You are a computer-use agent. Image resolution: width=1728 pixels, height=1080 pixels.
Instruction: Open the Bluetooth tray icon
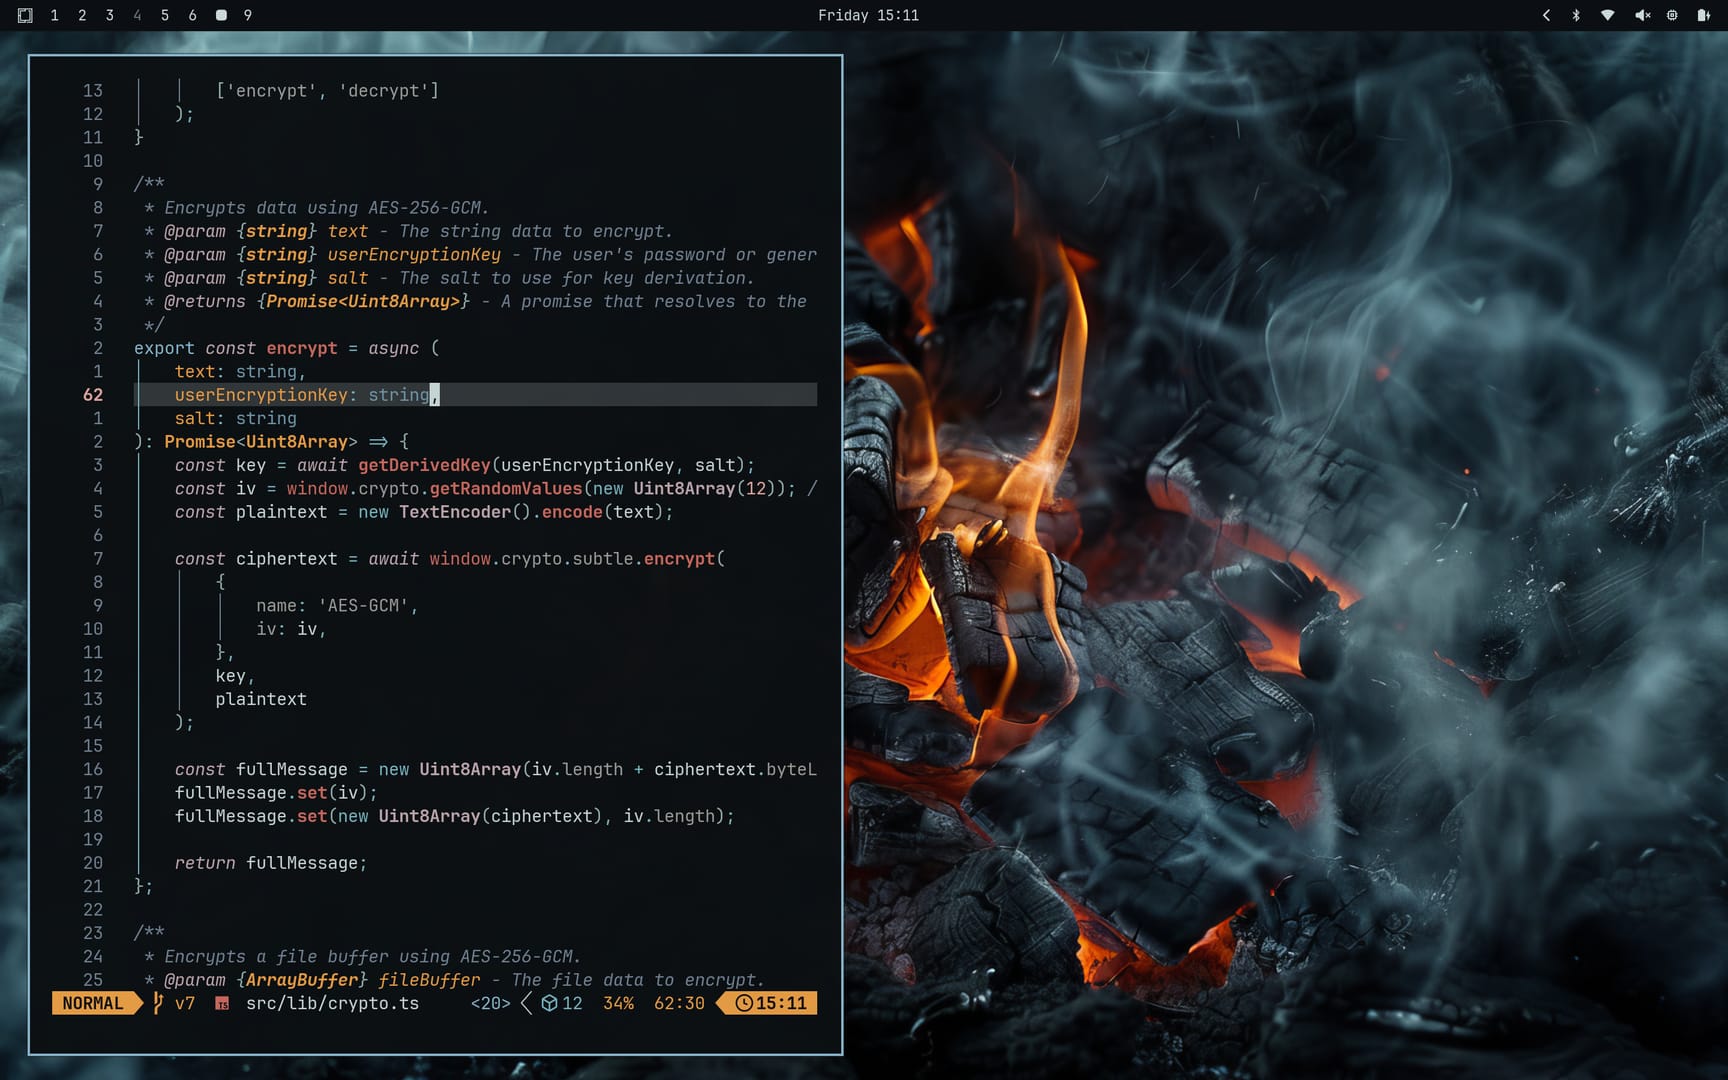(x=1576, y=15)
